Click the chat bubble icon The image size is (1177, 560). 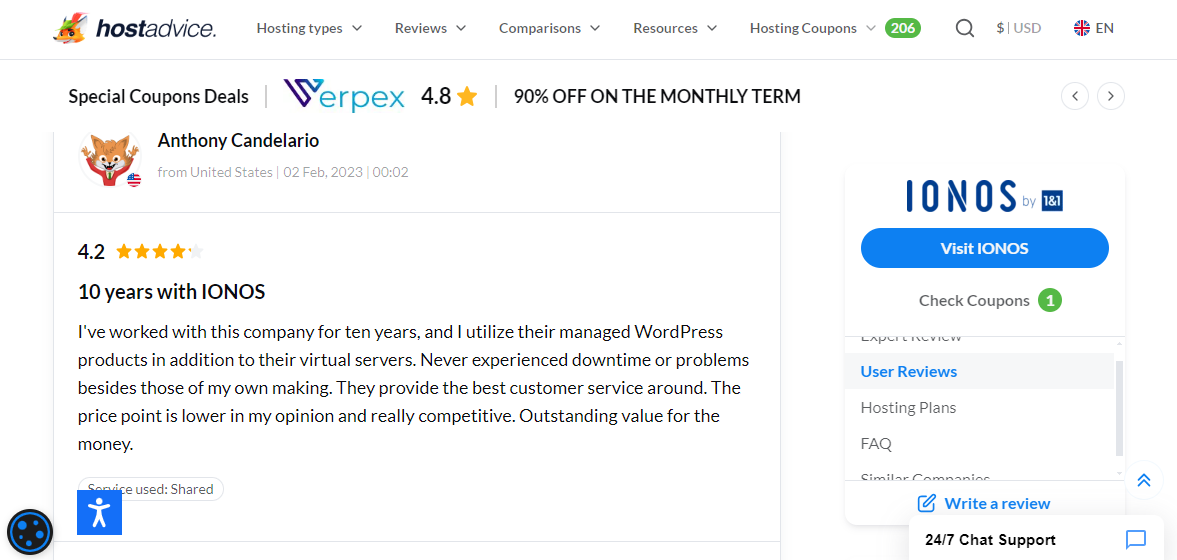pyautogui.click(x=1135, y=540)
